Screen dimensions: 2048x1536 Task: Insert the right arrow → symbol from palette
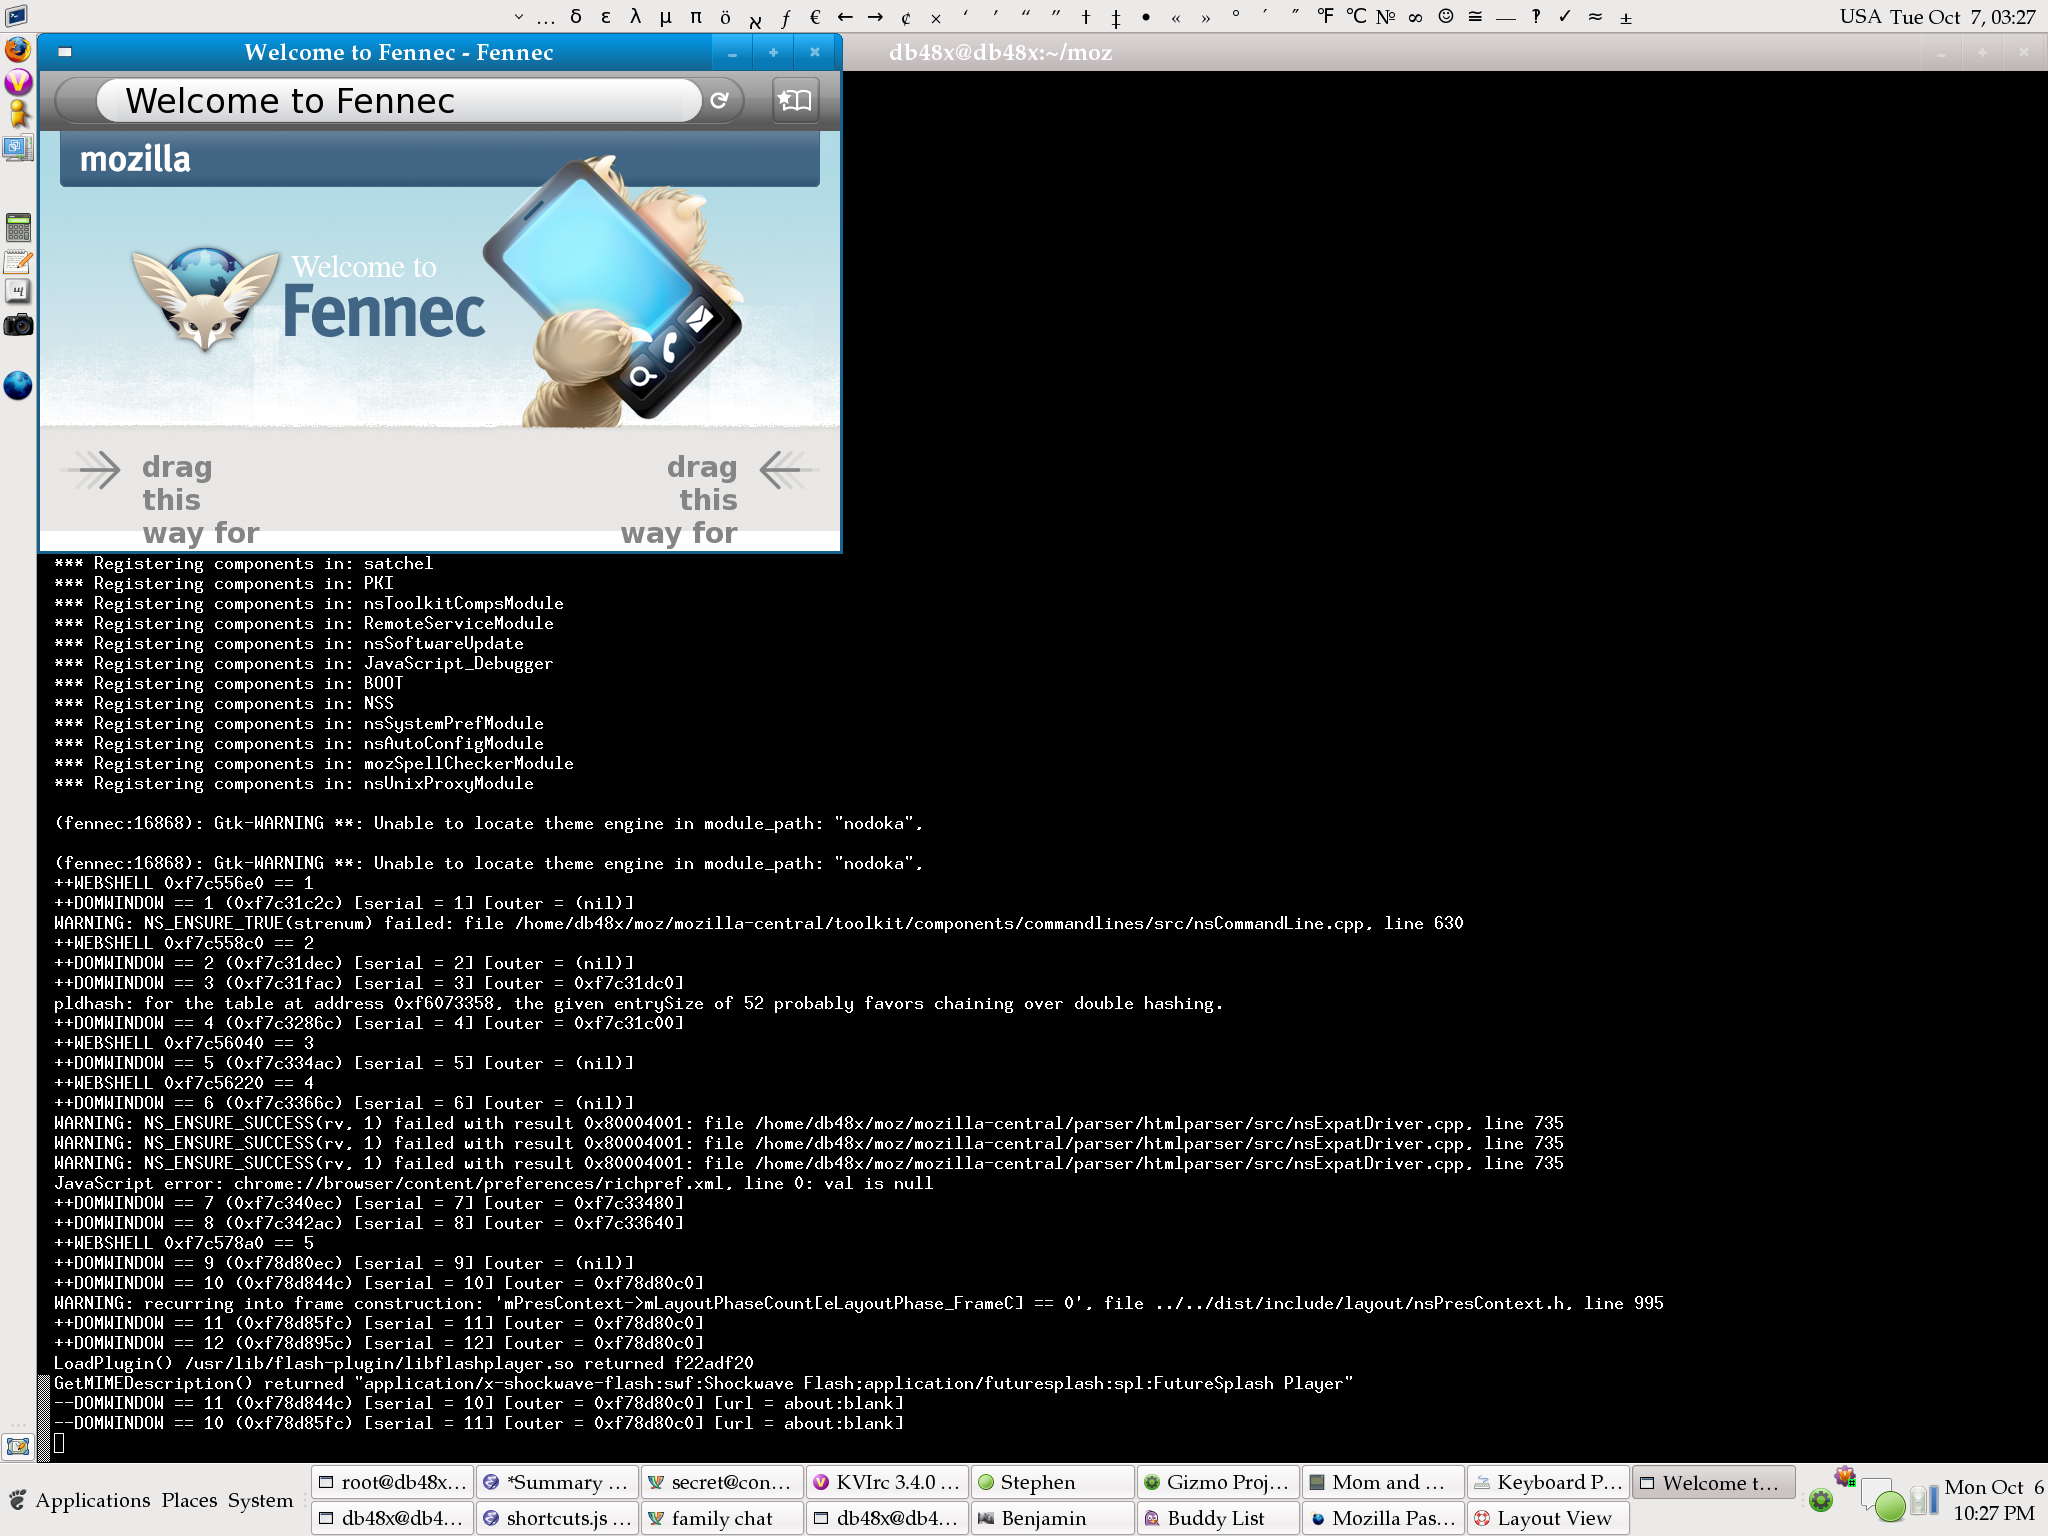875,17
